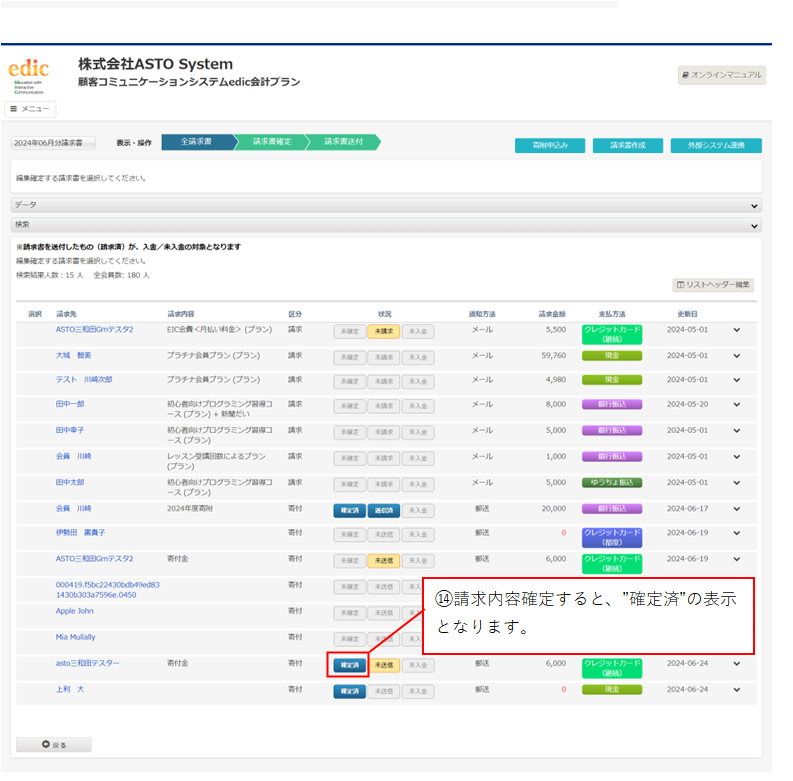Click the 2024年06月分請求書 month field
The height and width of the screenshot is (781, 793).
pos(53,143)
